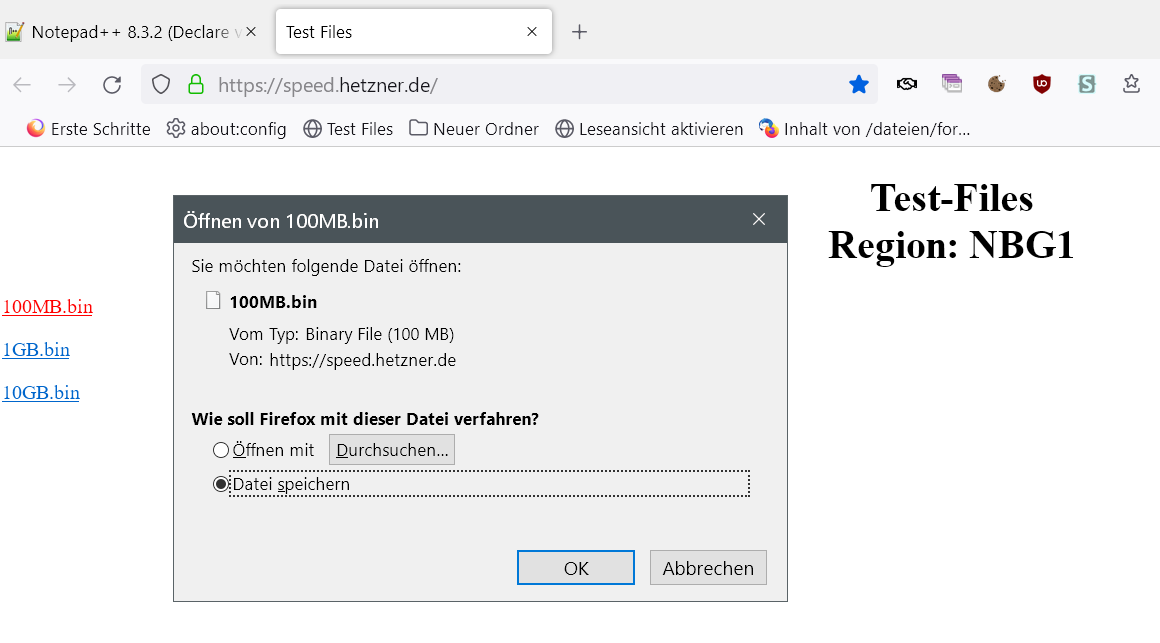Click the Durchsuchen... button
This screenshot has width=1160, height=643.
[392, 450]
